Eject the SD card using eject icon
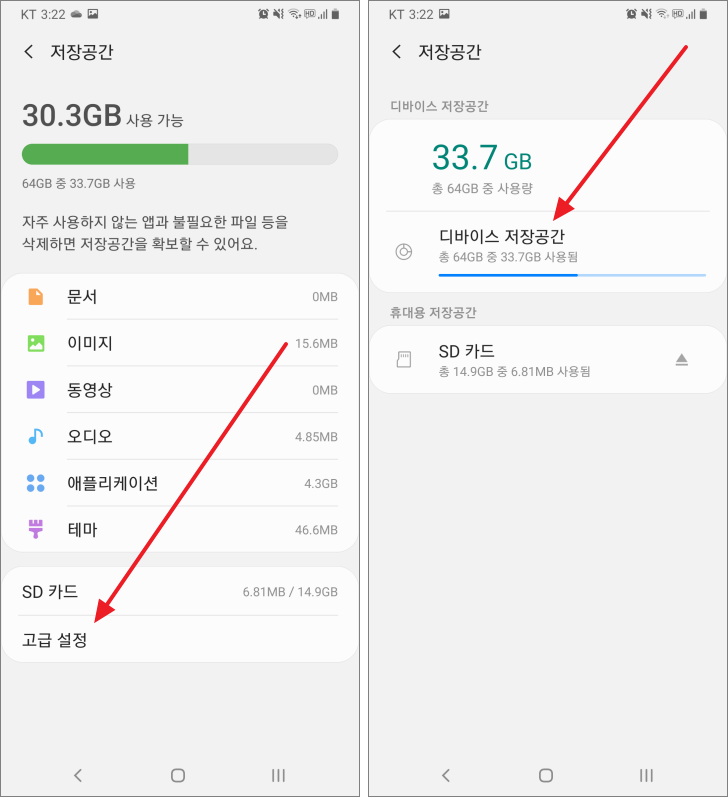This screenshot has height=797, width=728. point(682,360)
